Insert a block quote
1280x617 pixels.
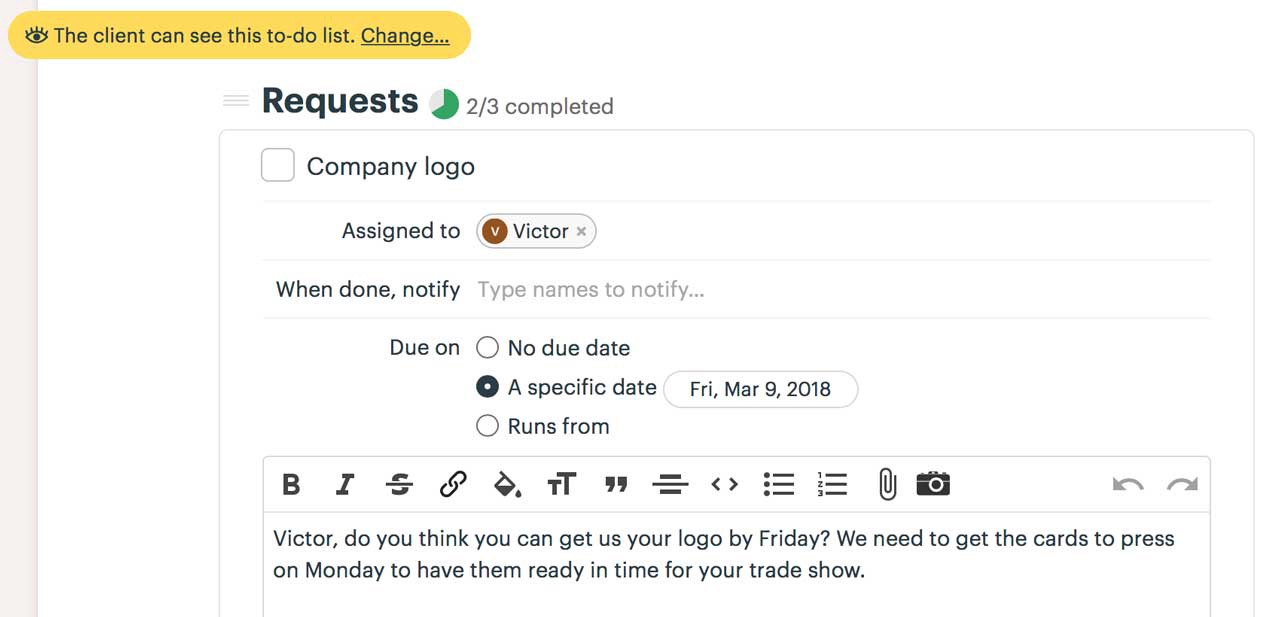[x=616, y=485]
